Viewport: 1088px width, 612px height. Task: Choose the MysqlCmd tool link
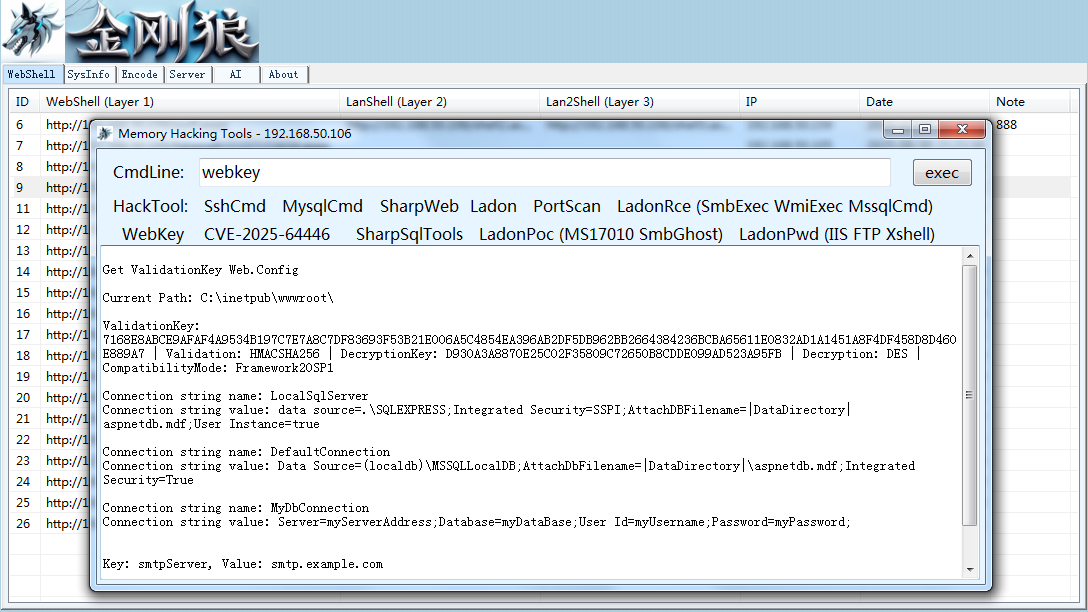322,206
